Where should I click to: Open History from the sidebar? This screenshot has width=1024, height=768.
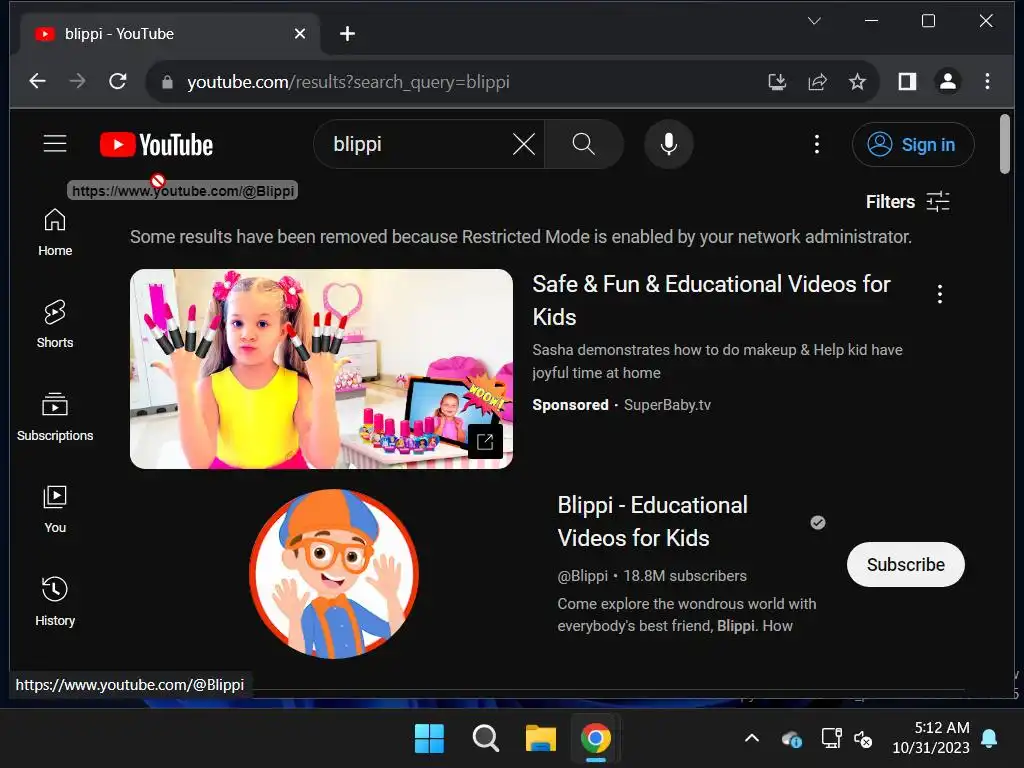pyautogui.click(x=55, y=602)
